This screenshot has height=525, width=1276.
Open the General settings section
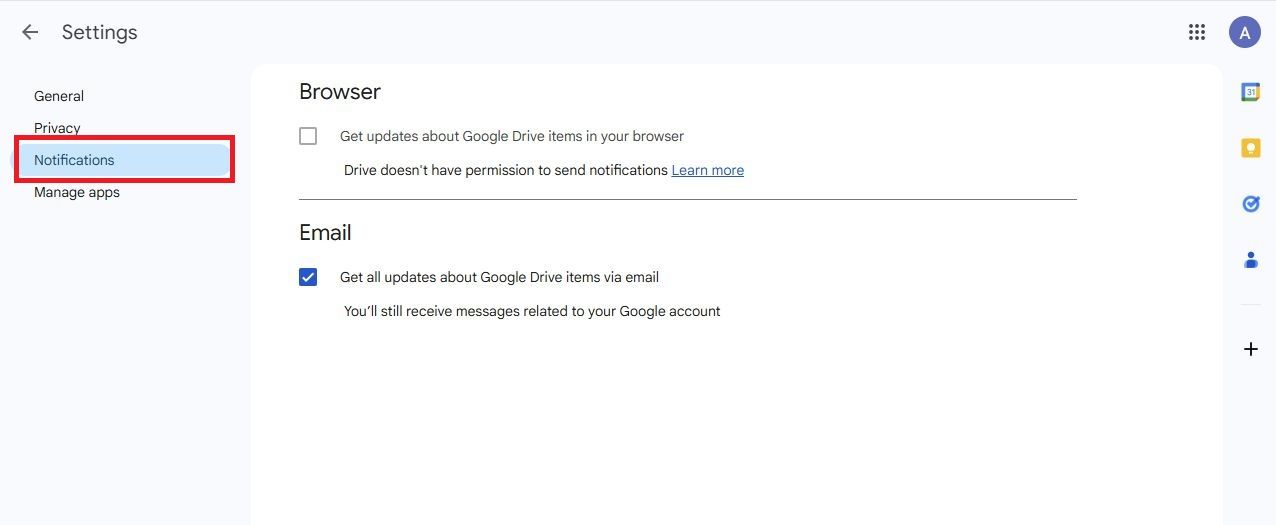point(59,96)
